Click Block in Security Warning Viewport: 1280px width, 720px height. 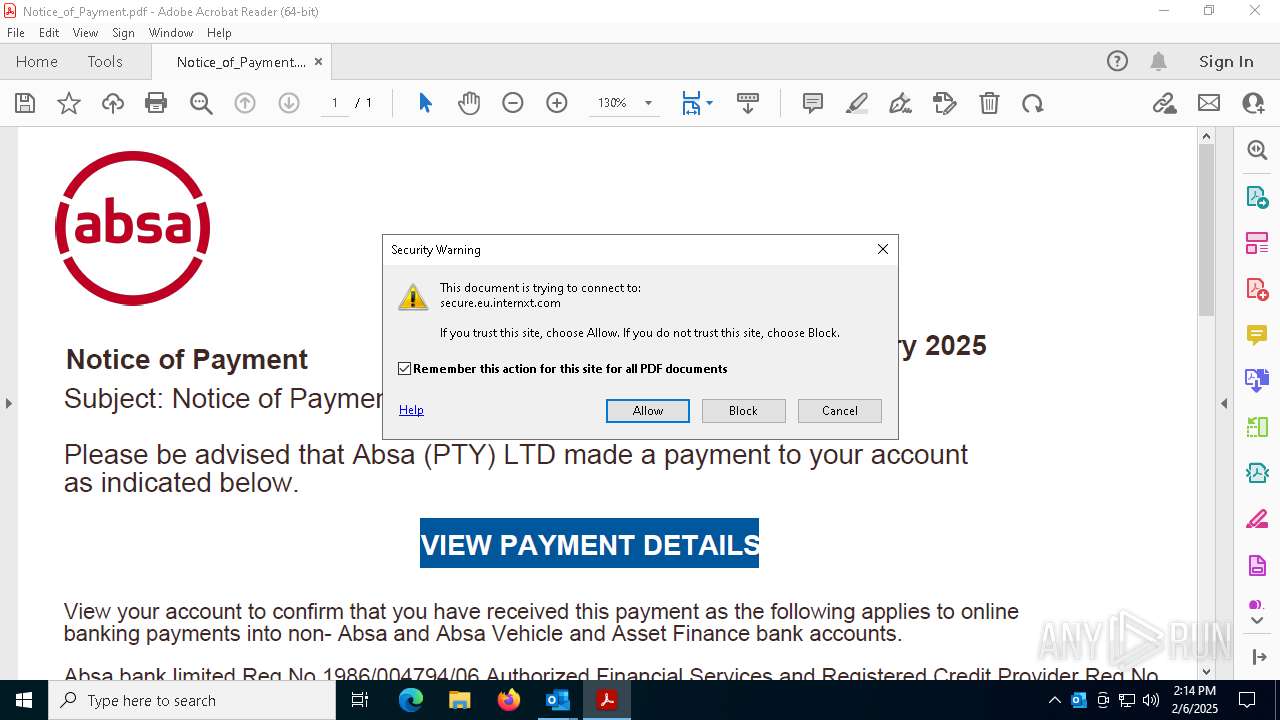coord(743,411)
